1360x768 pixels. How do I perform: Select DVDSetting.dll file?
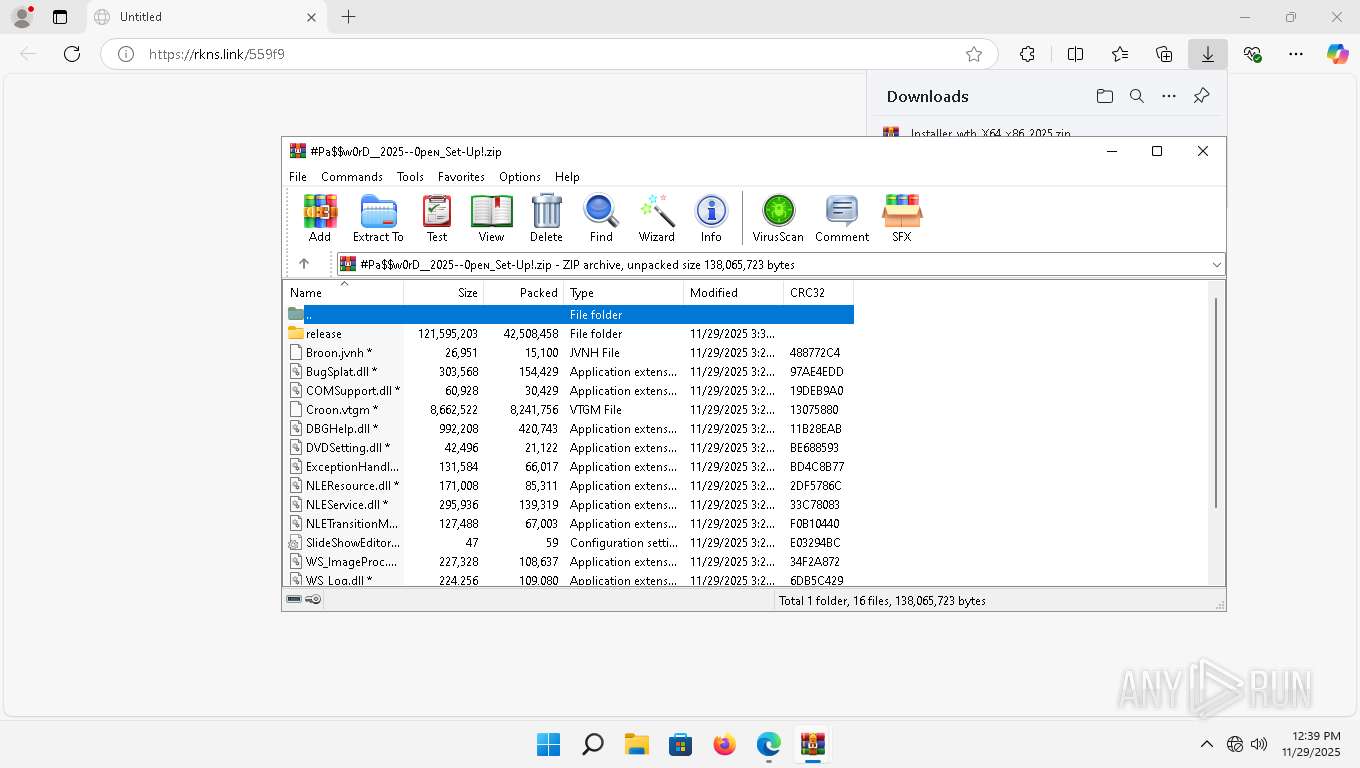(569, 447)
